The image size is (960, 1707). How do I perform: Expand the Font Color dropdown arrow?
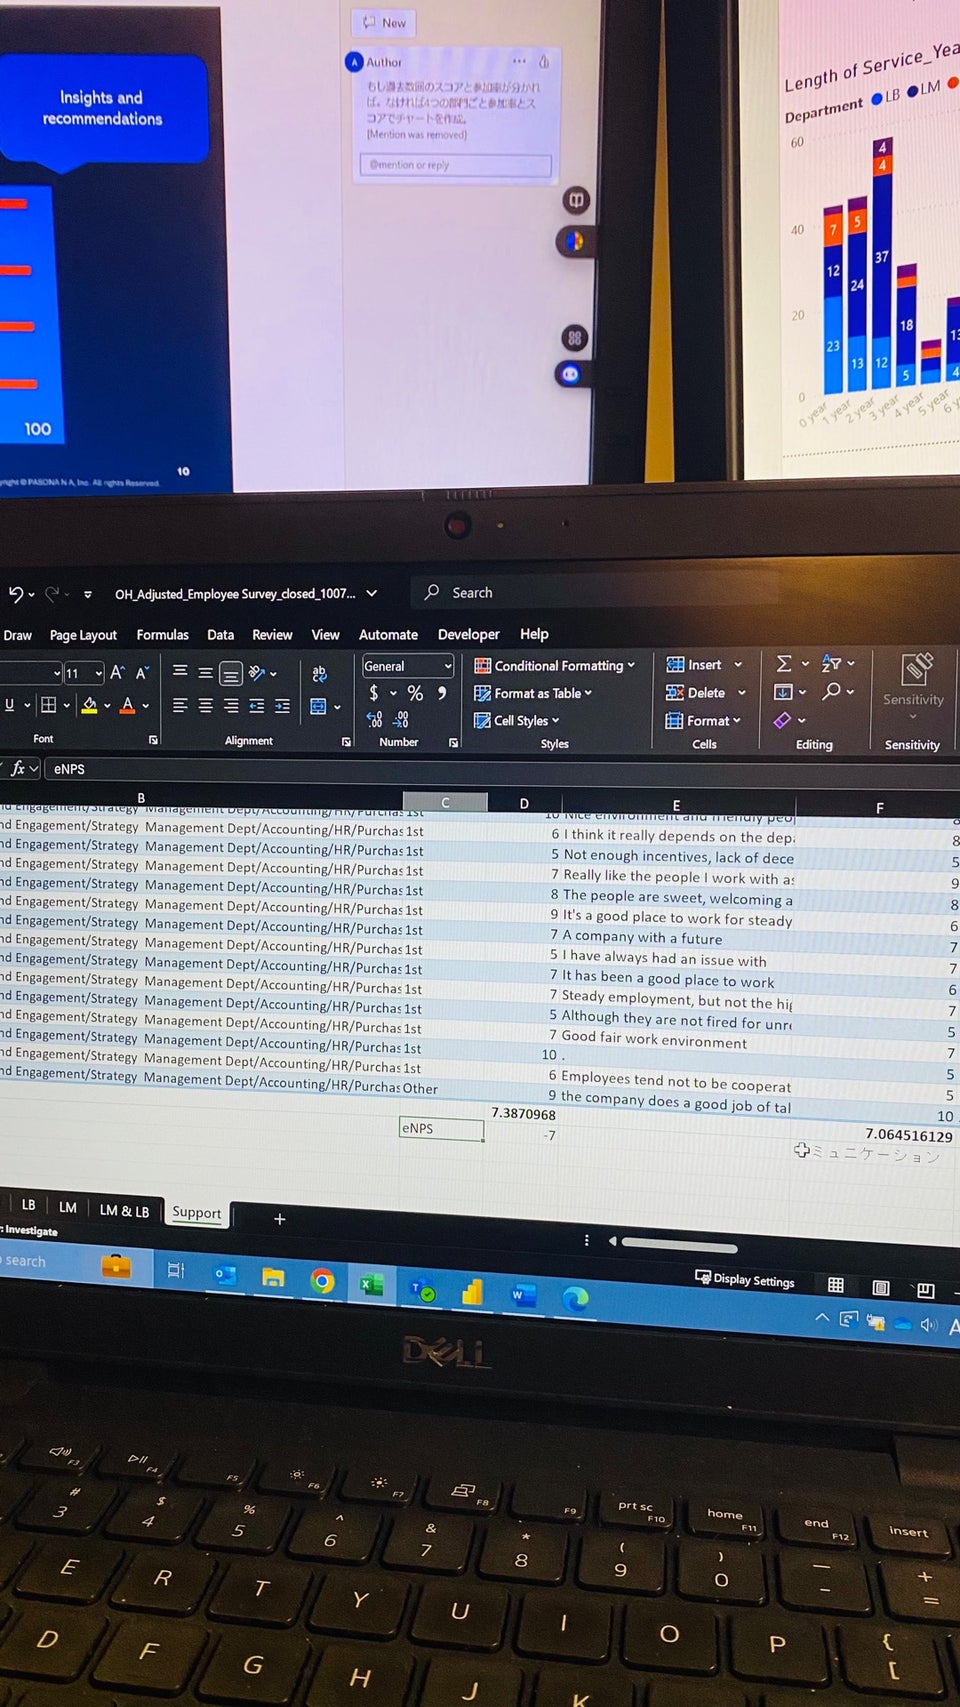[x=146, y=706]
